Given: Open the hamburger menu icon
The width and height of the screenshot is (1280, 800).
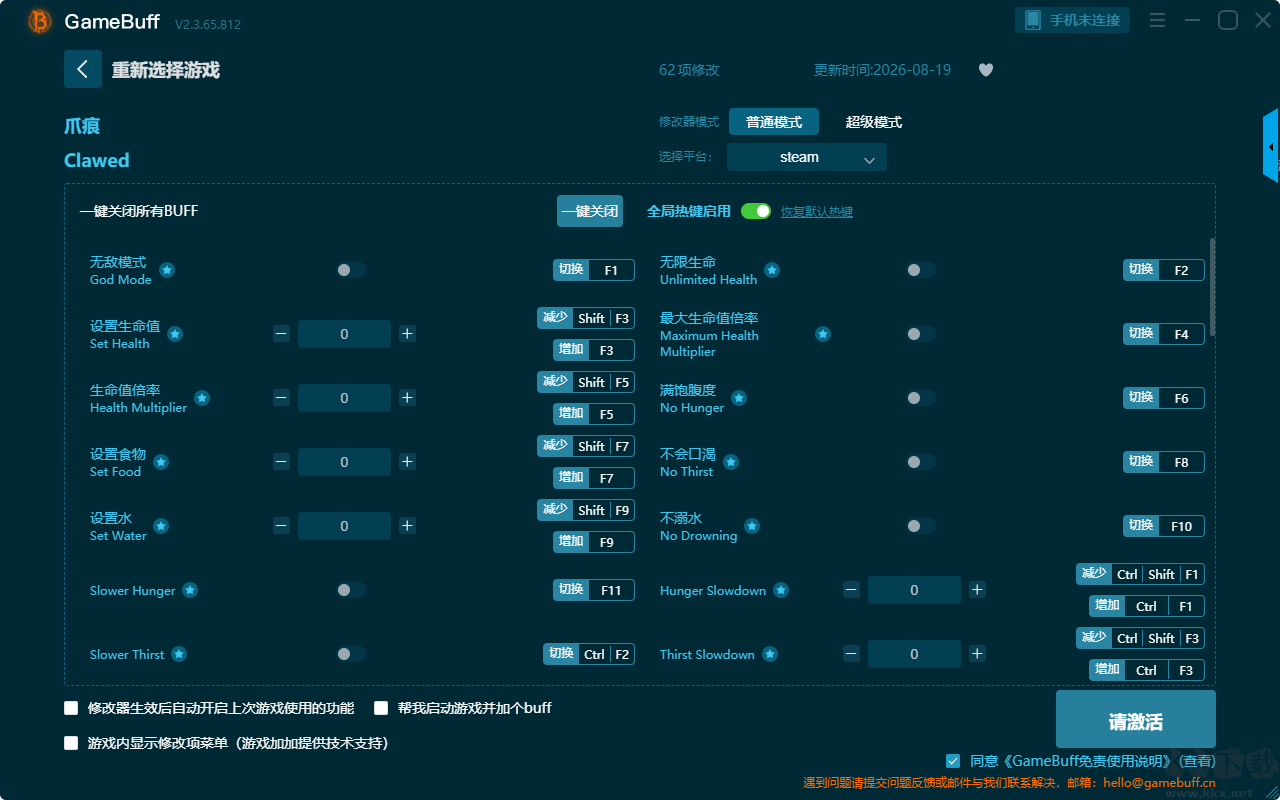Looking at the screenshot, I should coord(1157,20).
